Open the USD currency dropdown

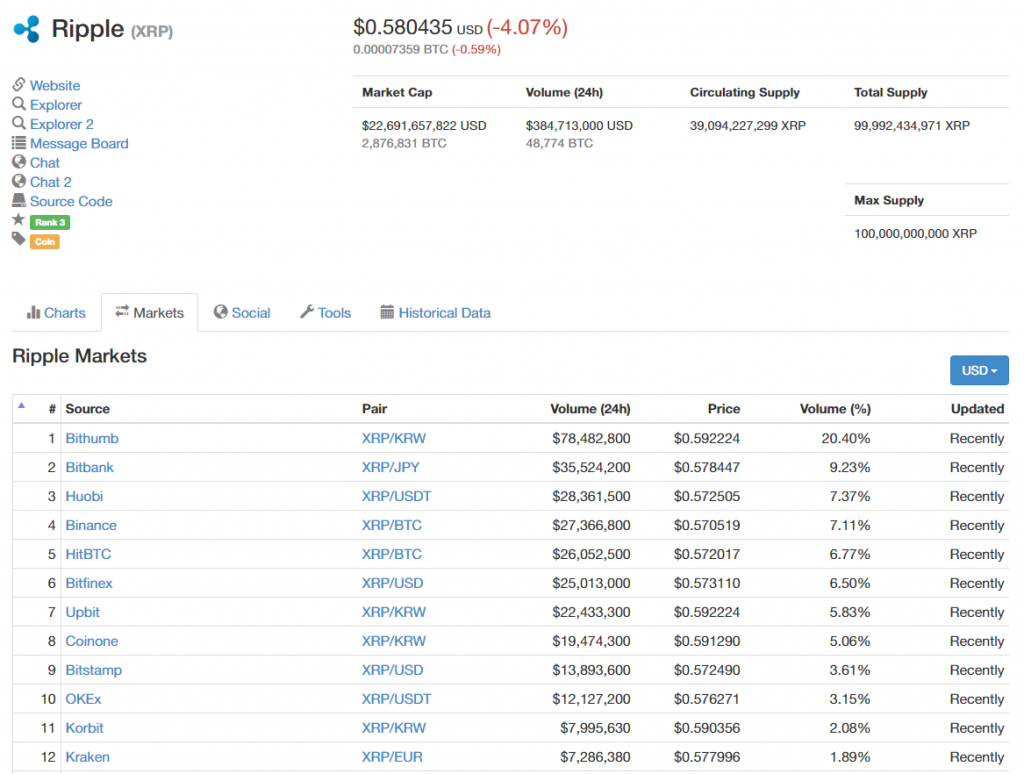pyautogui.click(x=979, y=370)
